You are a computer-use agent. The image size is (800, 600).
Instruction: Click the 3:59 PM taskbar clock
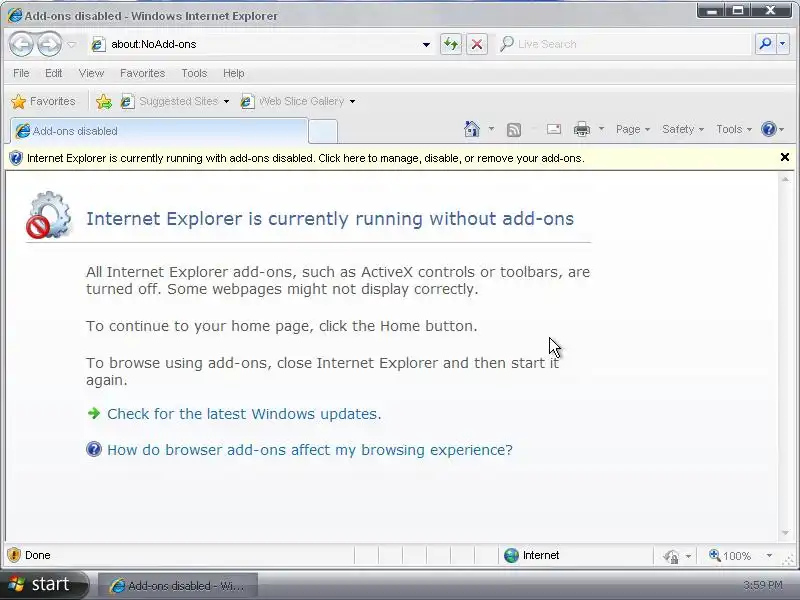(x=763, y=585)
